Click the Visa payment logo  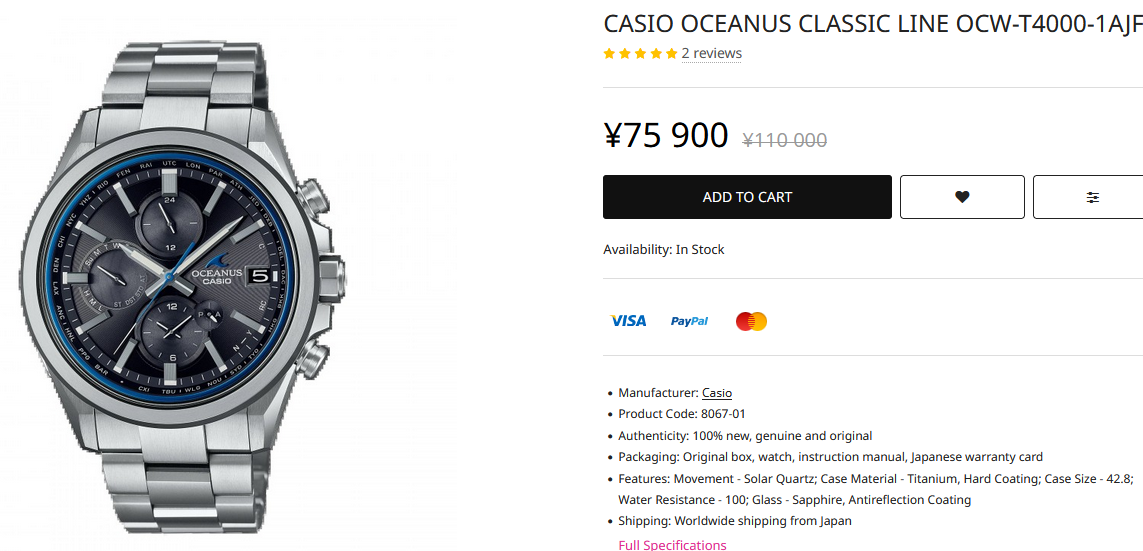pos(629,321)
